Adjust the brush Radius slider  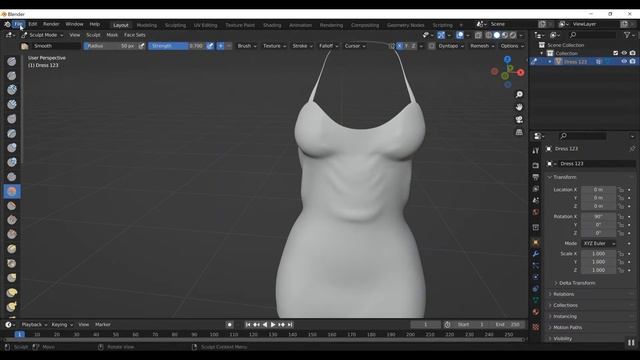point(110,46)
